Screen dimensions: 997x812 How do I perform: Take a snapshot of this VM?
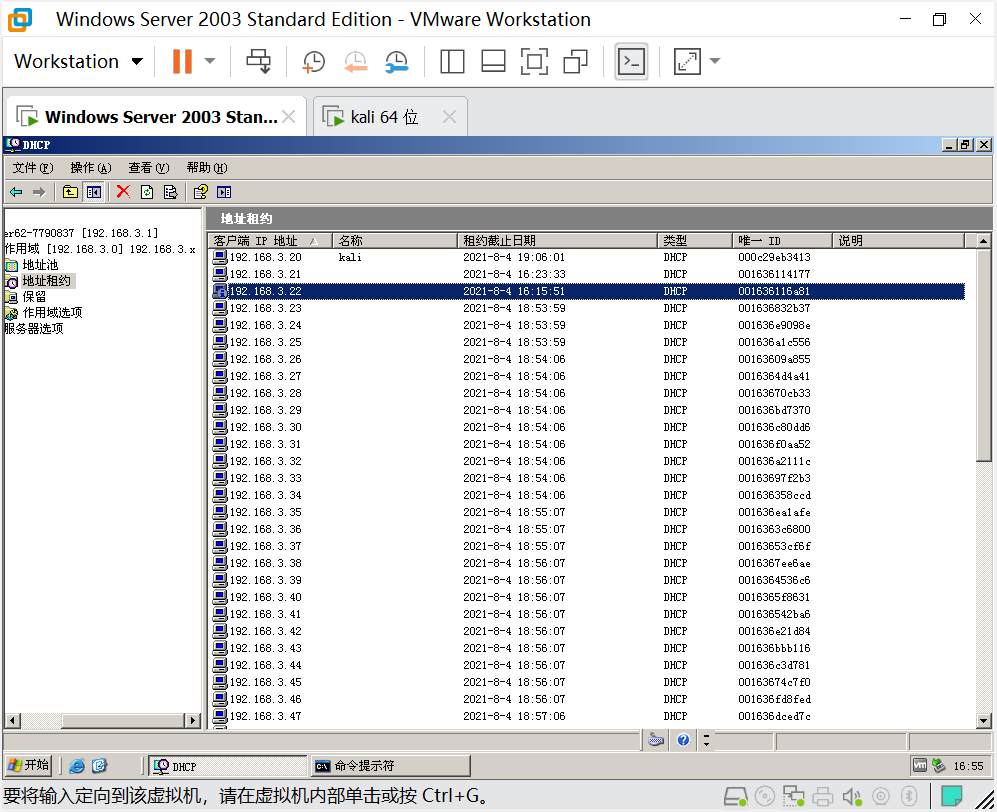[313, 62]
